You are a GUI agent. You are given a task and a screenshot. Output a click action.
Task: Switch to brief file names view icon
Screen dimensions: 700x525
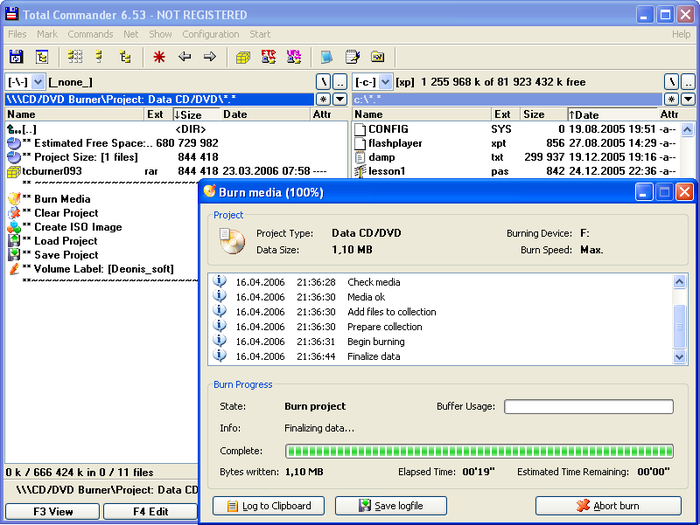(x=75, y=57)
